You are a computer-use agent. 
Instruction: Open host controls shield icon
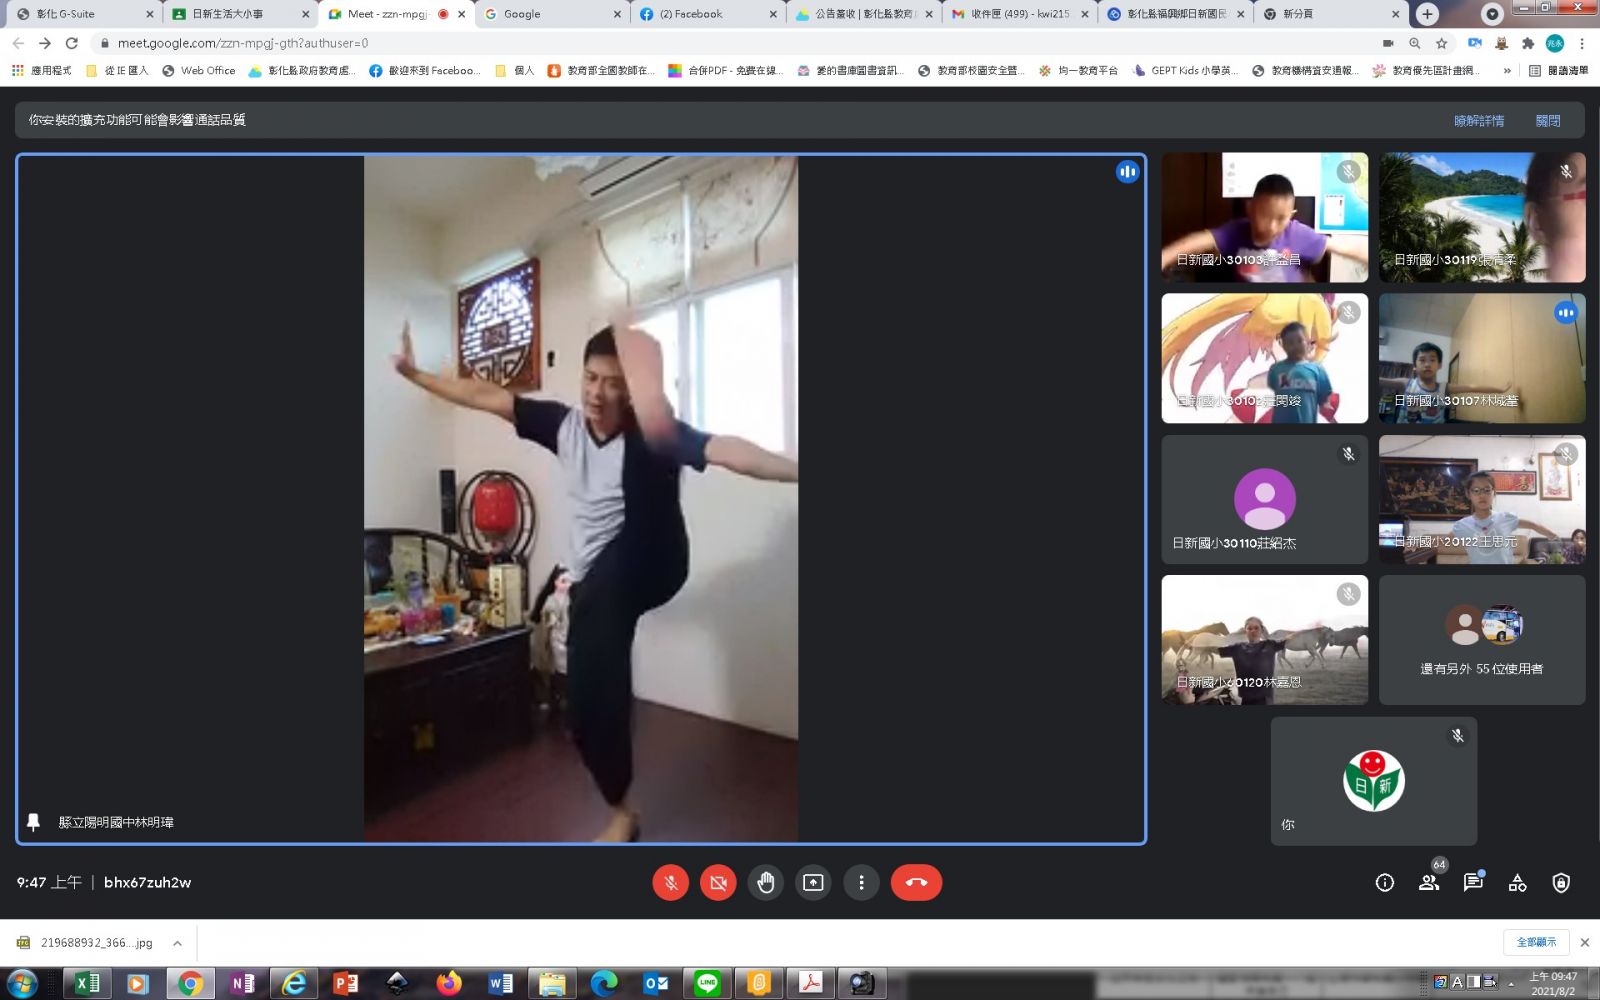[1561, 882]
